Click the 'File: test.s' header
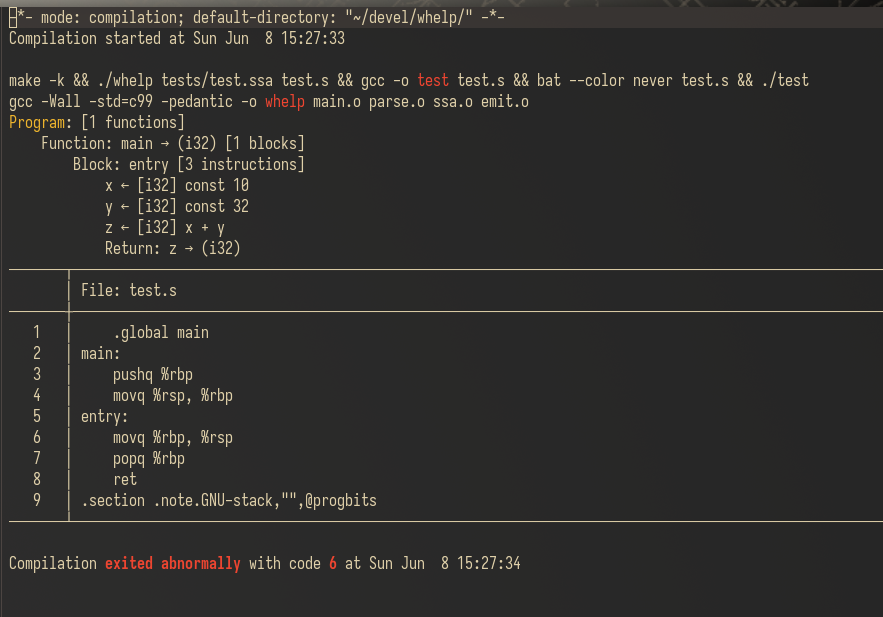Viewport: 883px width, 617px height. point(129,290)
